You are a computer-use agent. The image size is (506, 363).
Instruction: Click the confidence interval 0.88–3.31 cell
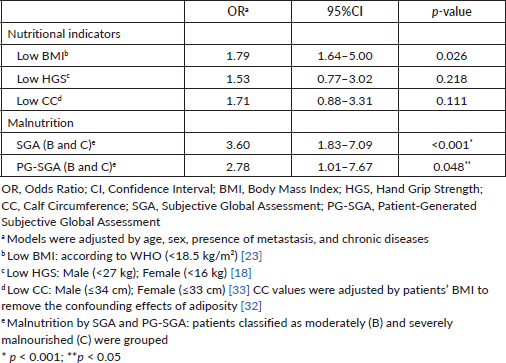[345, 101]
